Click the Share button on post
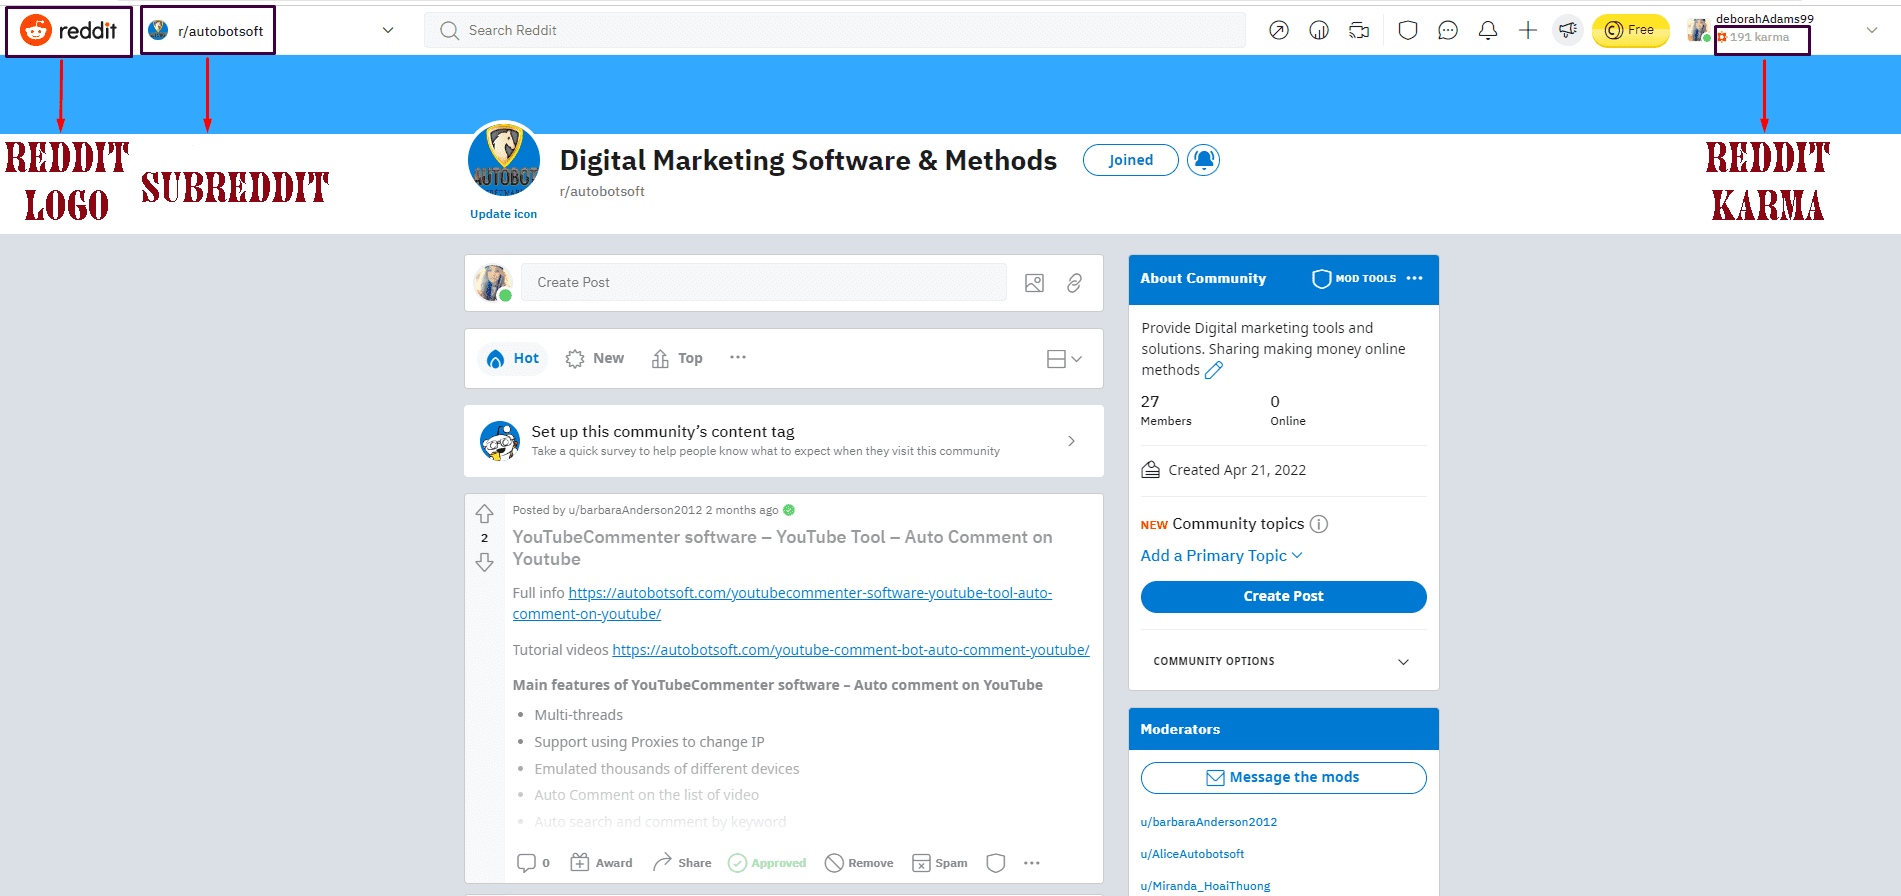 tap(682, 863)
